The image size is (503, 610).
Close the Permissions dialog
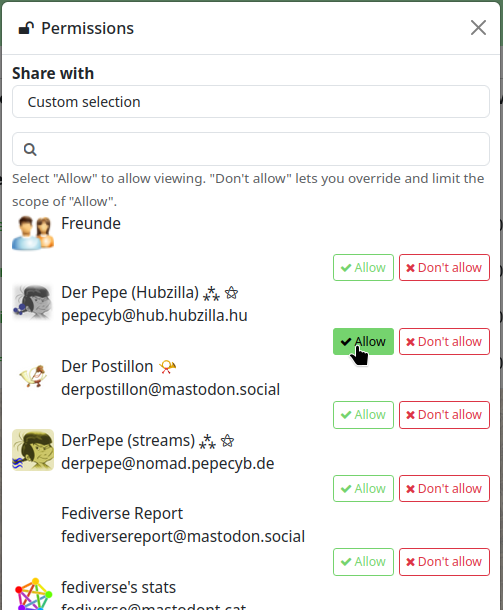coord(478,28)
